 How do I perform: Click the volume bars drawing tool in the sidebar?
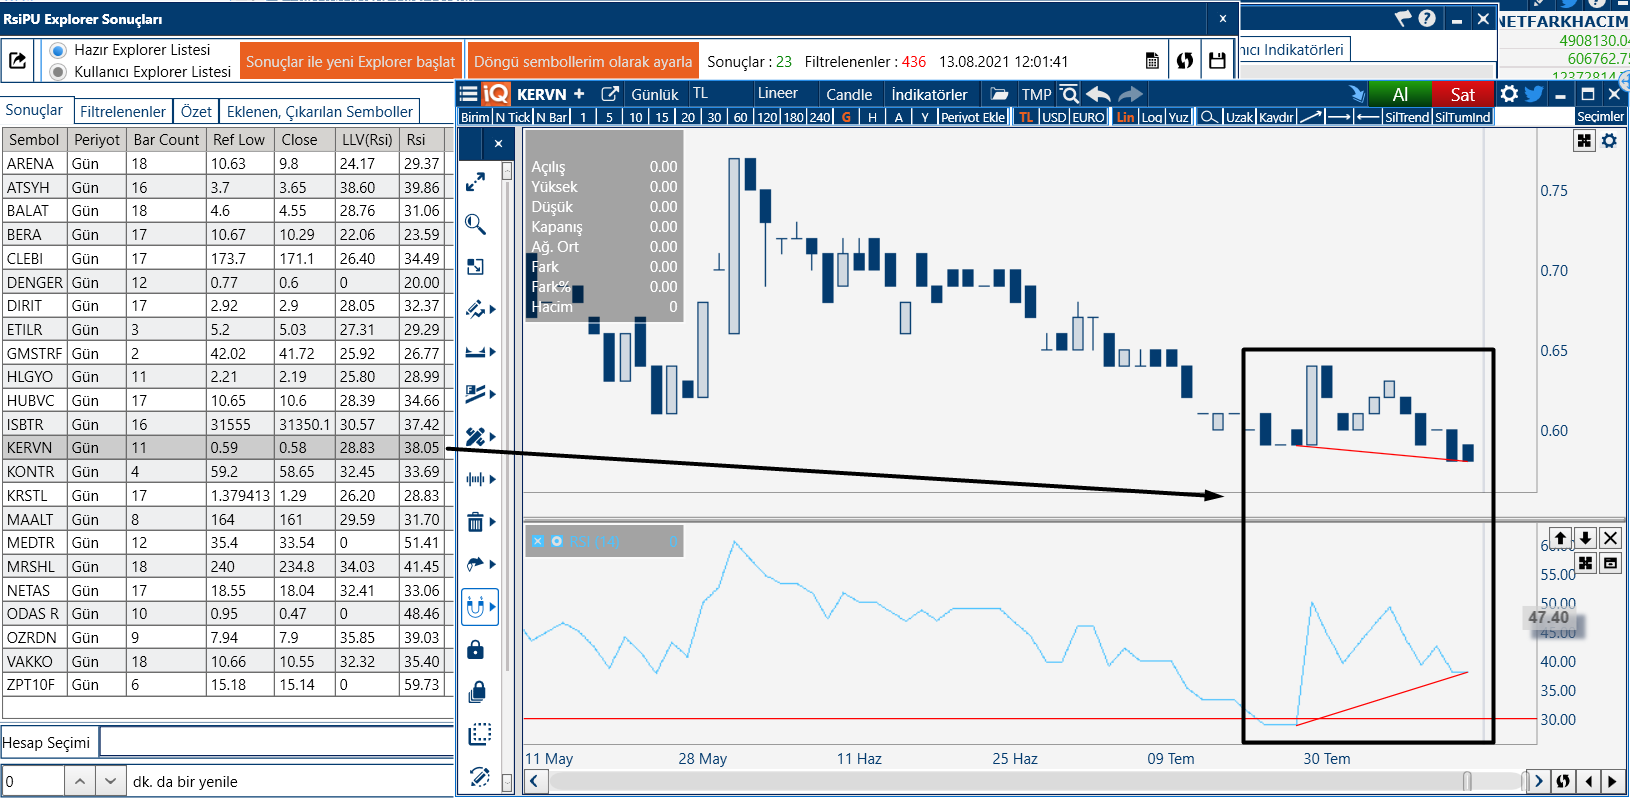point(475,479)
